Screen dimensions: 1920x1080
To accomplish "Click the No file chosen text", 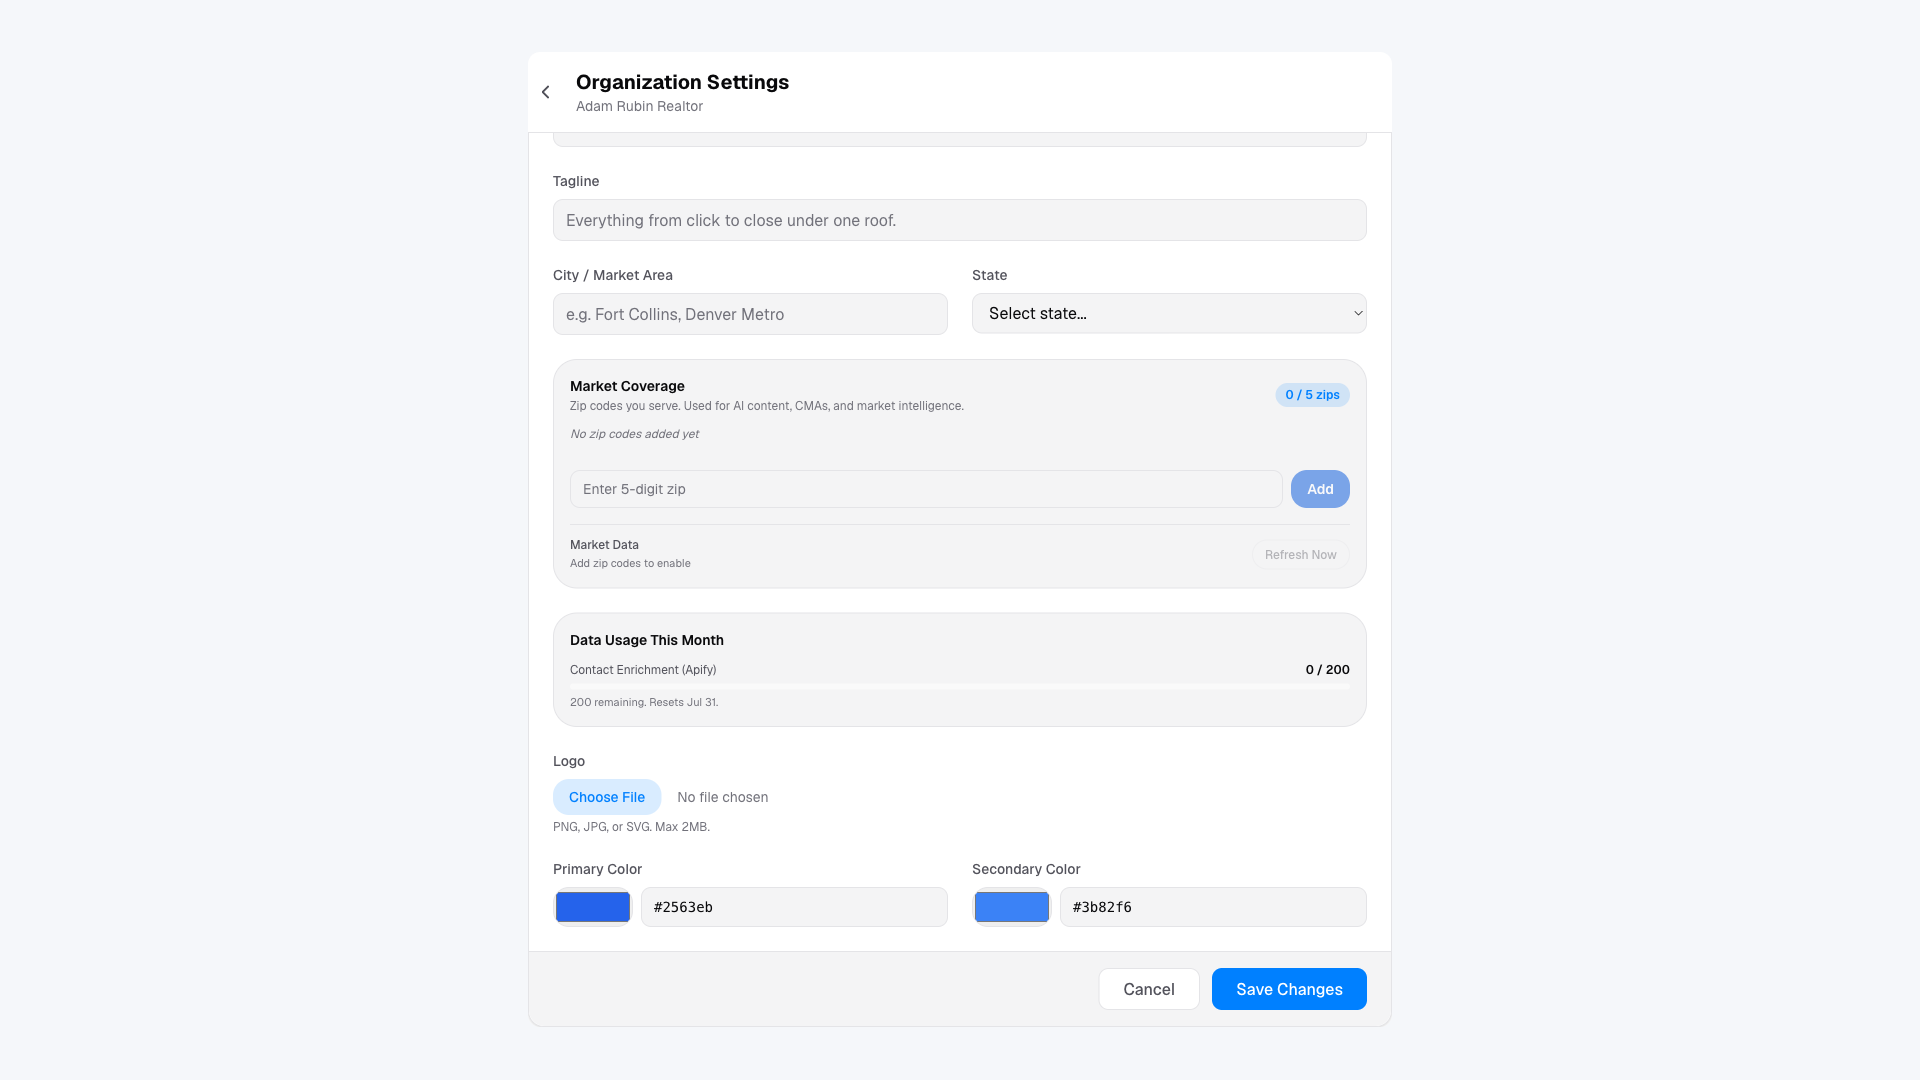I will 722,797.
